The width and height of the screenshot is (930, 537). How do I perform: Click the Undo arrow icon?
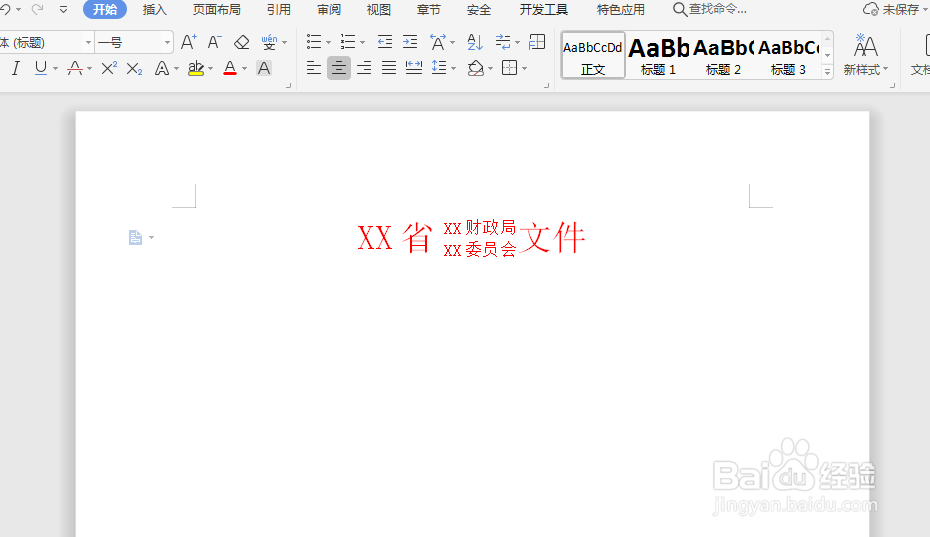[5, 9]
